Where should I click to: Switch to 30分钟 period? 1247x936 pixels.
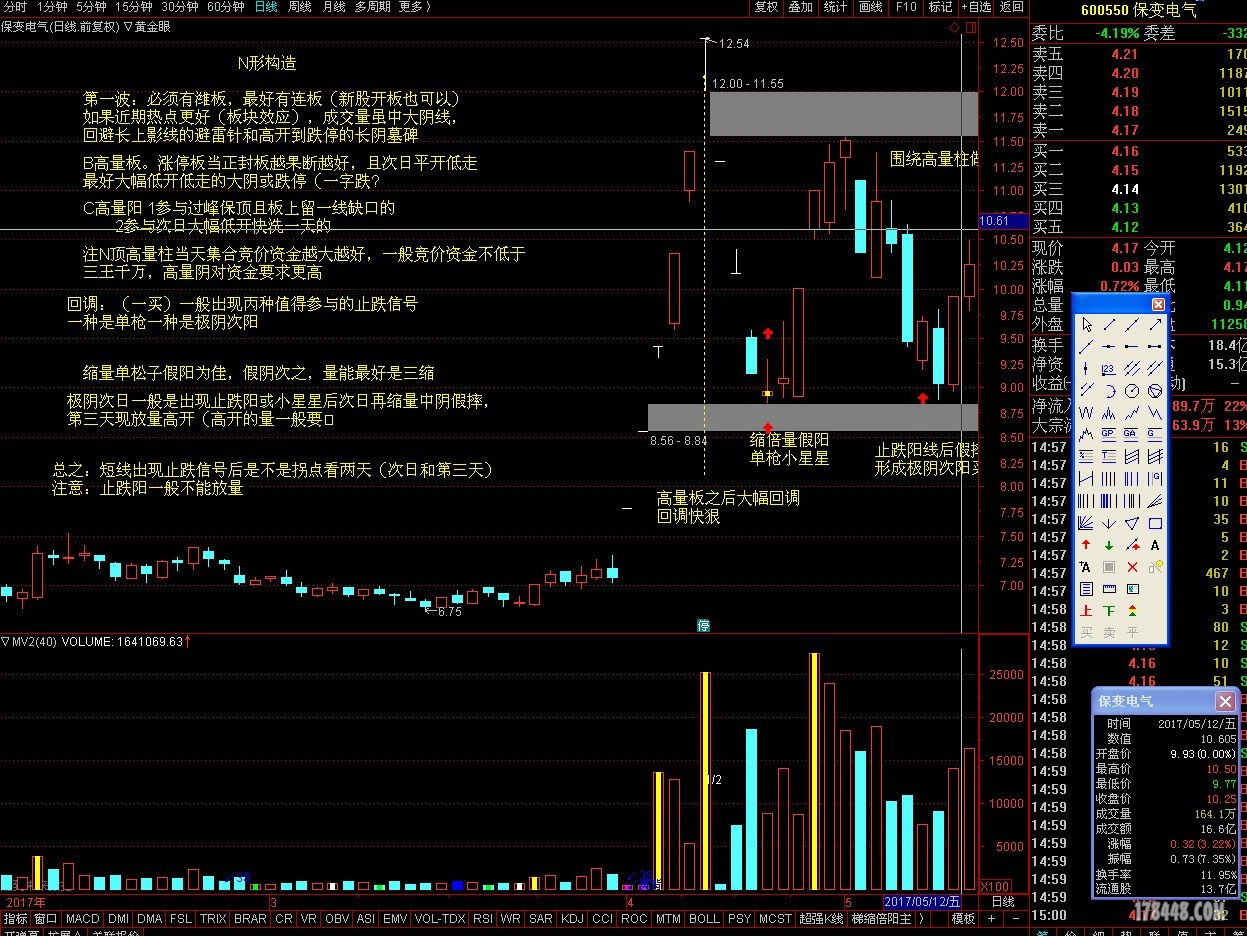click(180, 7)
